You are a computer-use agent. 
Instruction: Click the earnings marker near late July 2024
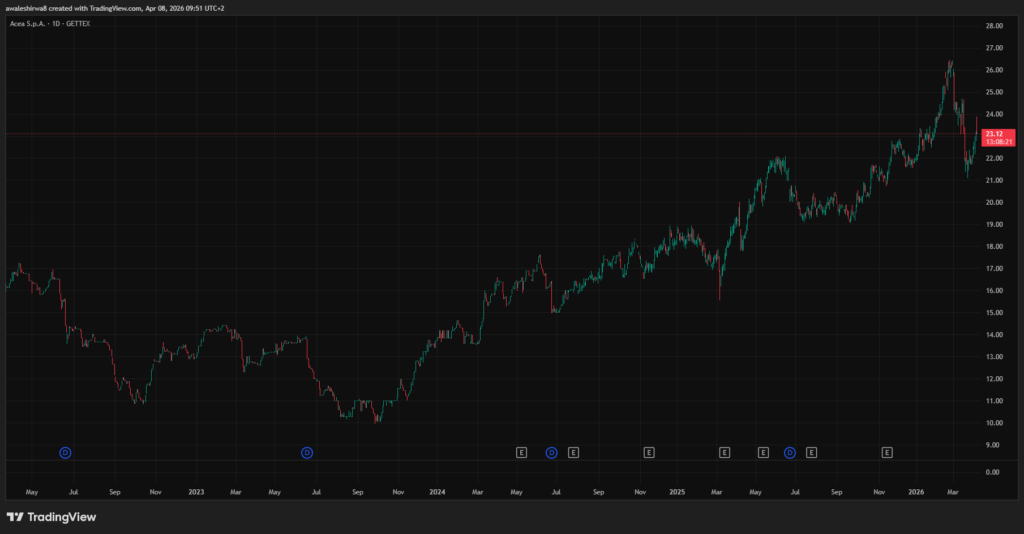click(x=573, y=453)
